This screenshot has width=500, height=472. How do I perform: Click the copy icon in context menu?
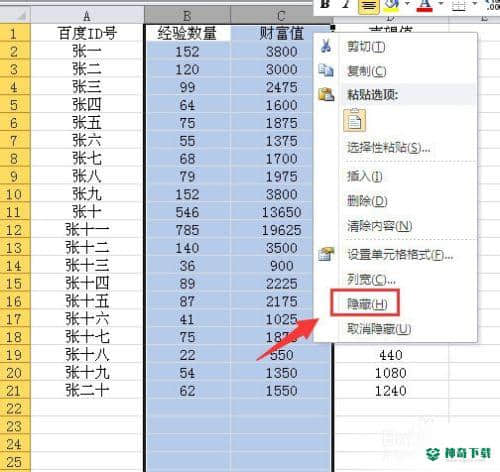[326, 70]
